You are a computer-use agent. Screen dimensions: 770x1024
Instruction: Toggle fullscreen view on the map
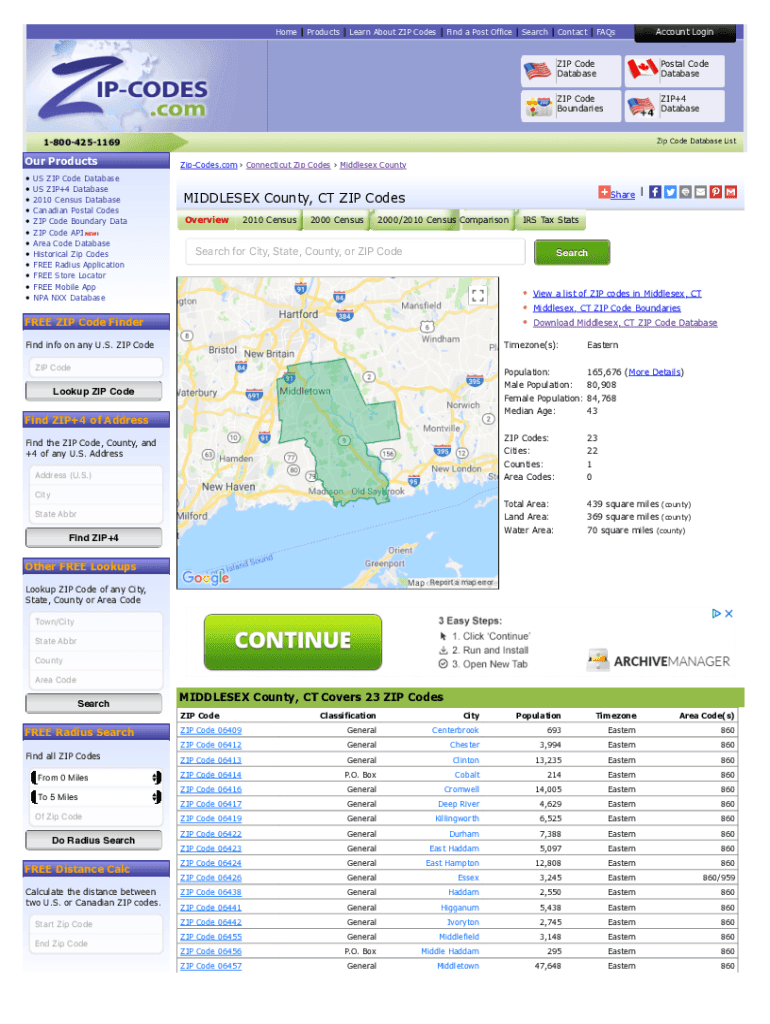(x=478, y=295)
